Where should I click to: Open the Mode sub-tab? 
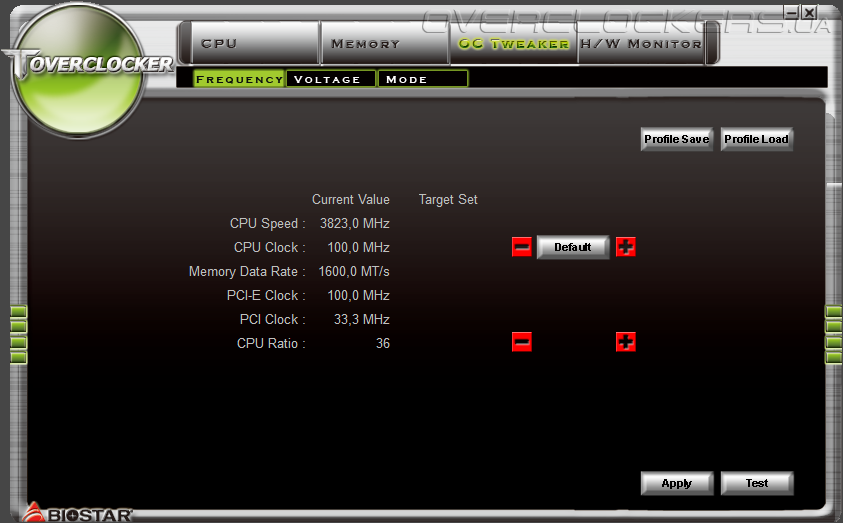pos(423,79)
